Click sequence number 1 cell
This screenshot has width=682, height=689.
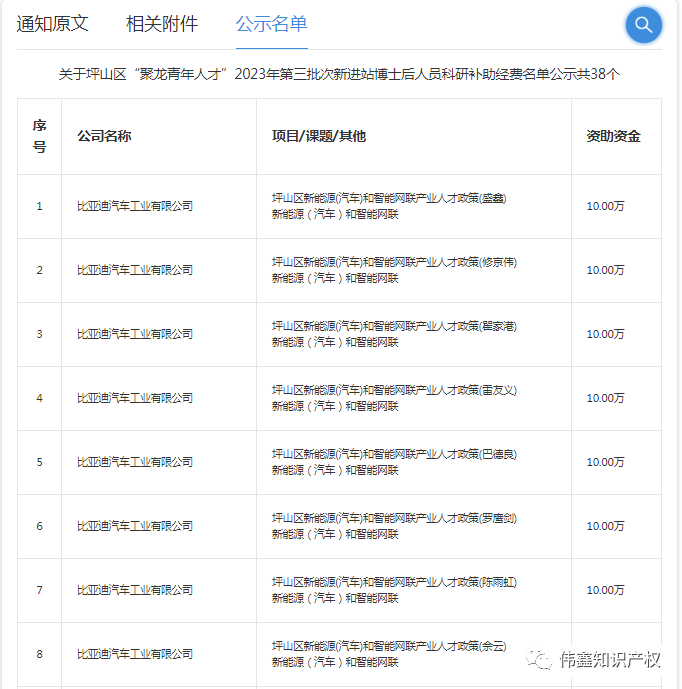click(x=40, y=206)
